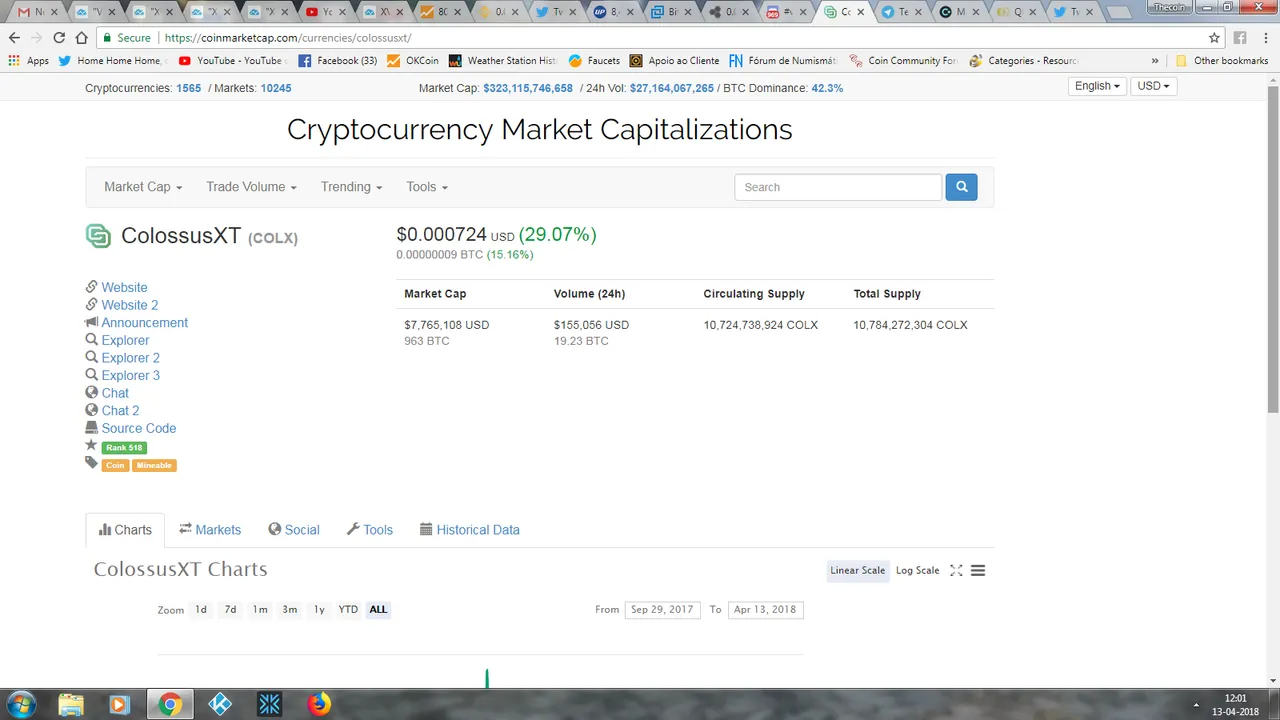The width and height of the screenshot is (1280, 720).
Task: Select Linear Scale chart option
Action: coord(858,570)
